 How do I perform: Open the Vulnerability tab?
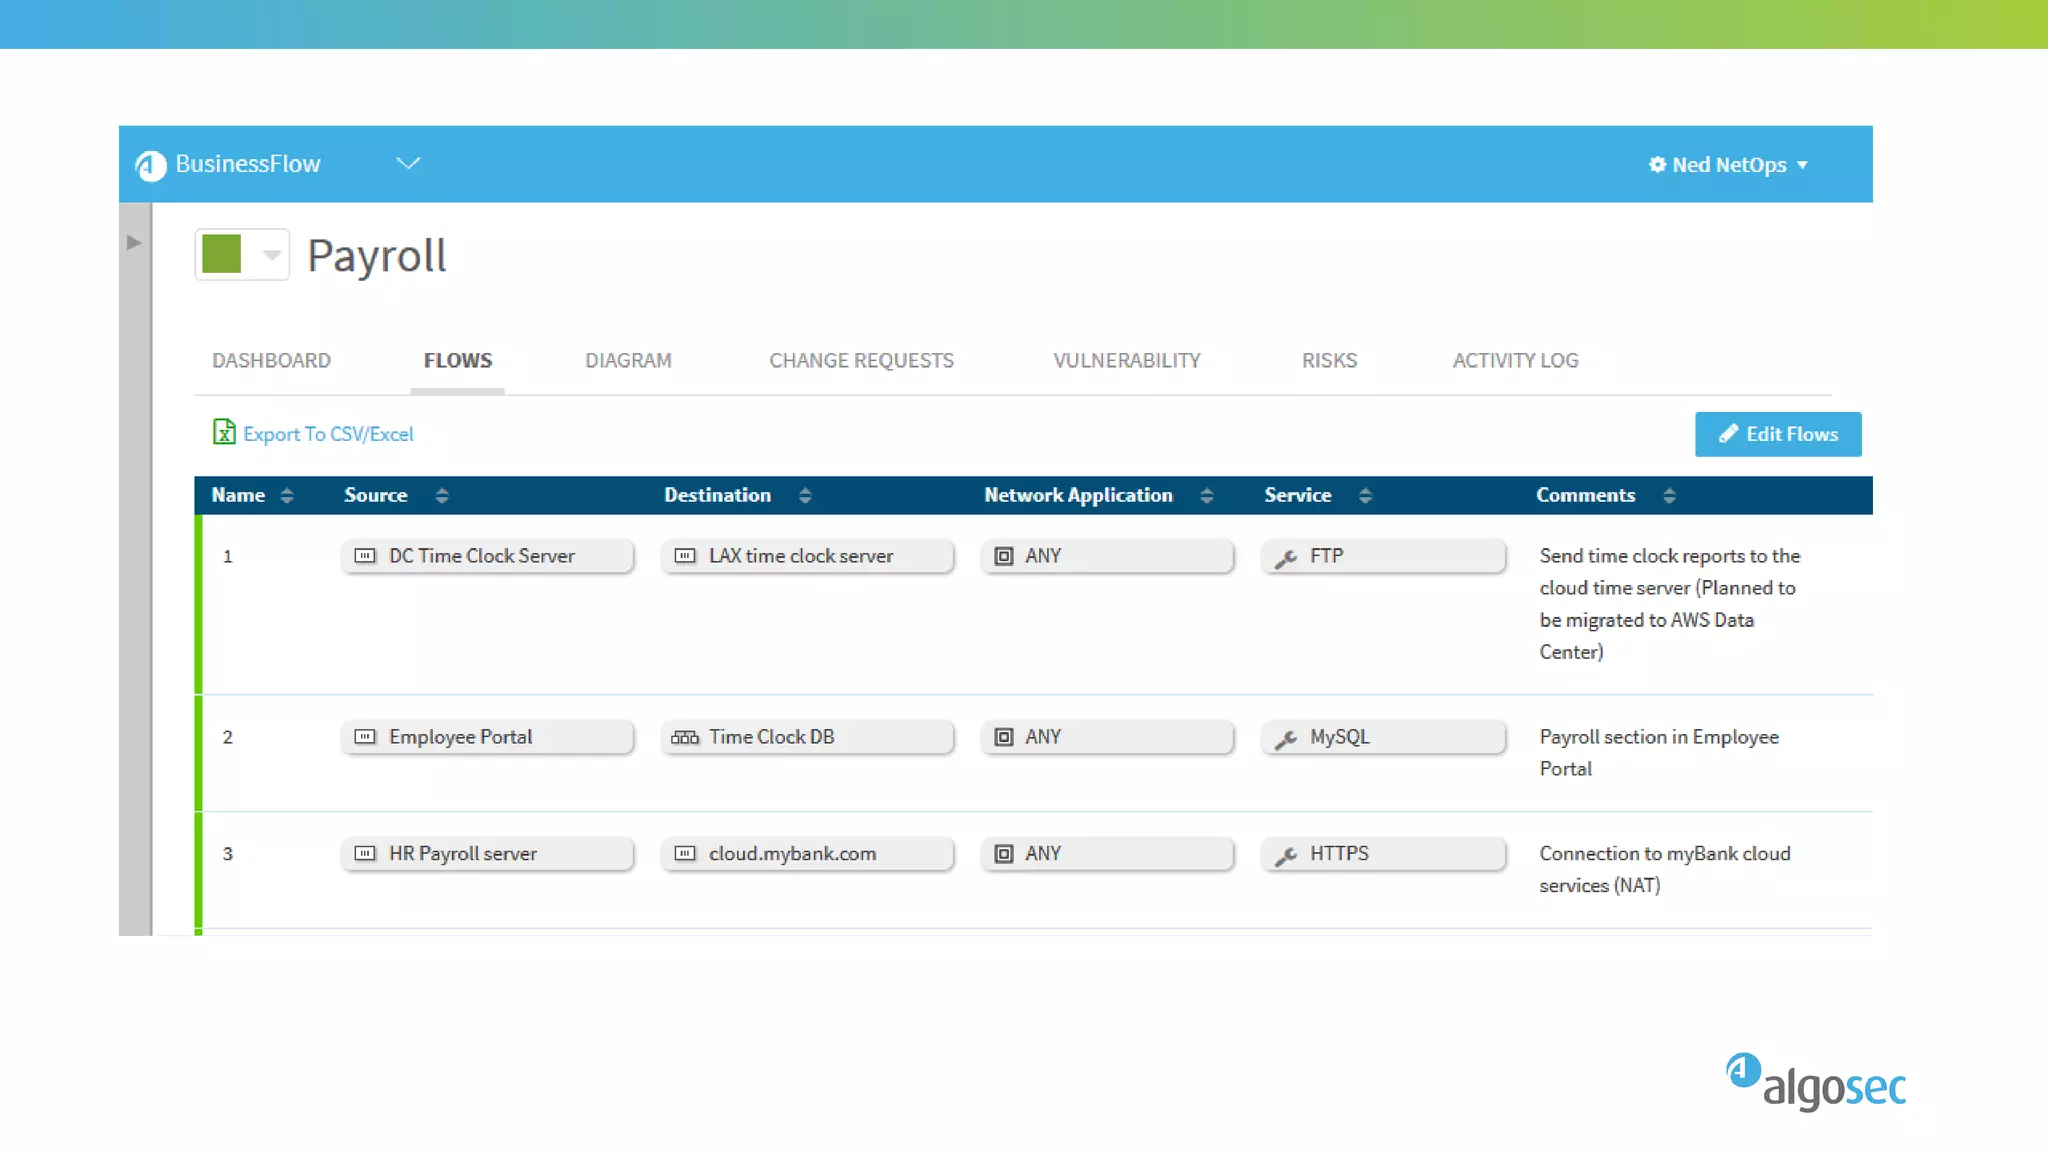1126,361
